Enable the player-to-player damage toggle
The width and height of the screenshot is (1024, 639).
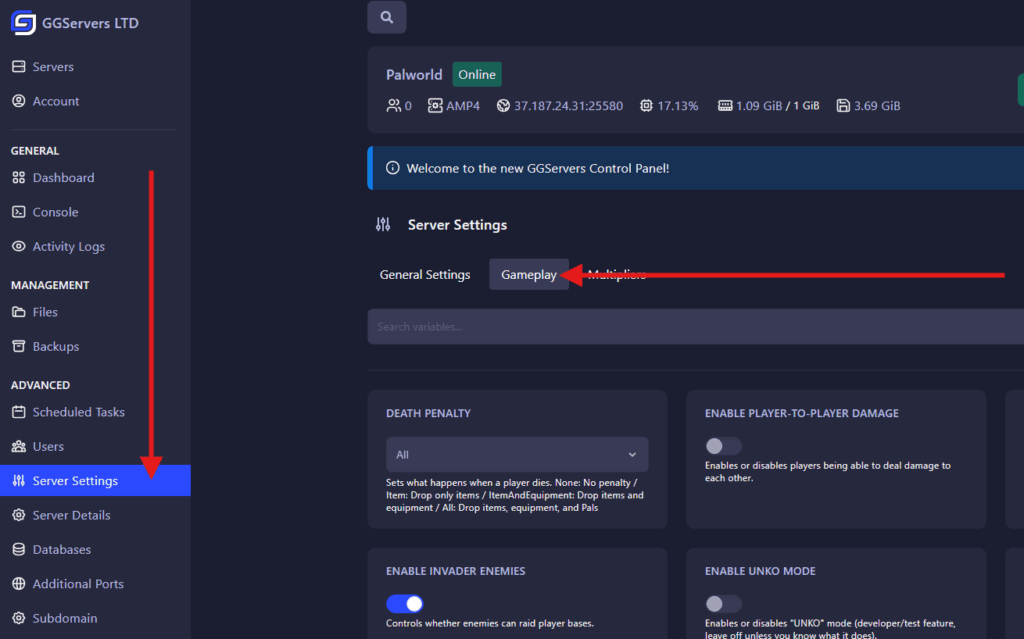724,446
